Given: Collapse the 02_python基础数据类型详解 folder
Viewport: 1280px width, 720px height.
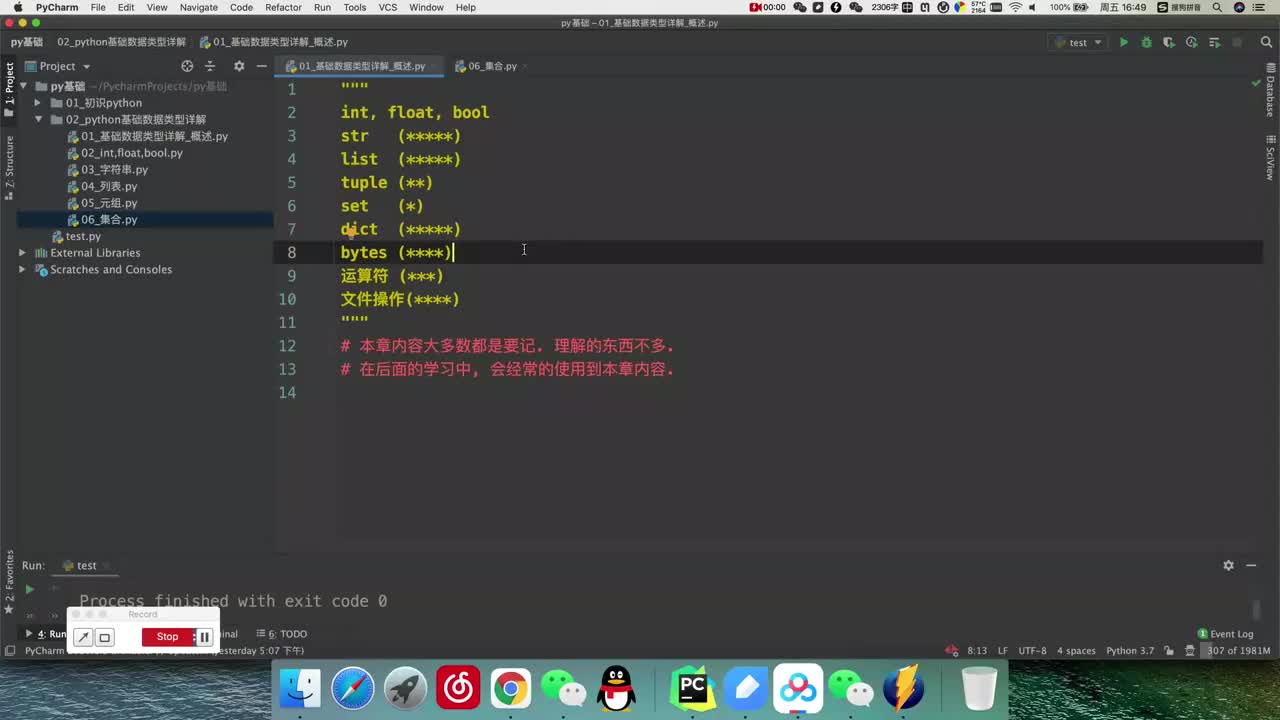Looking at the screenshot, I should tap(38, 120).
